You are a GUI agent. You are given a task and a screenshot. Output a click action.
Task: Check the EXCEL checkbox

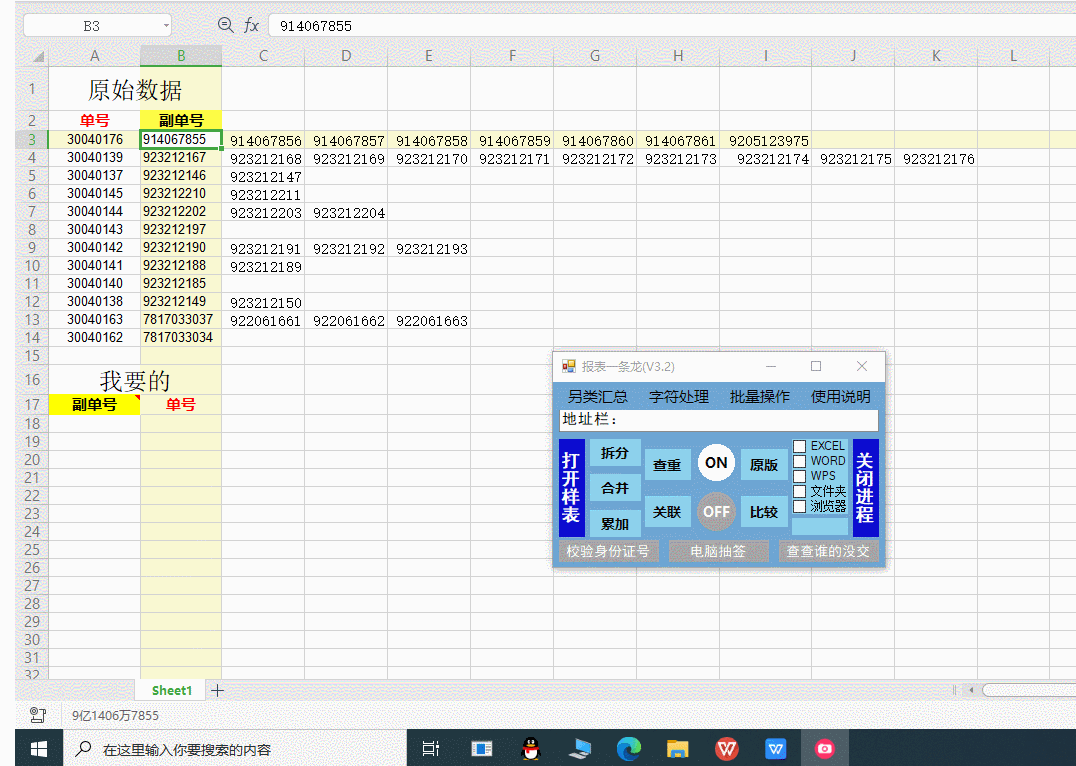(x=799, y=446)
